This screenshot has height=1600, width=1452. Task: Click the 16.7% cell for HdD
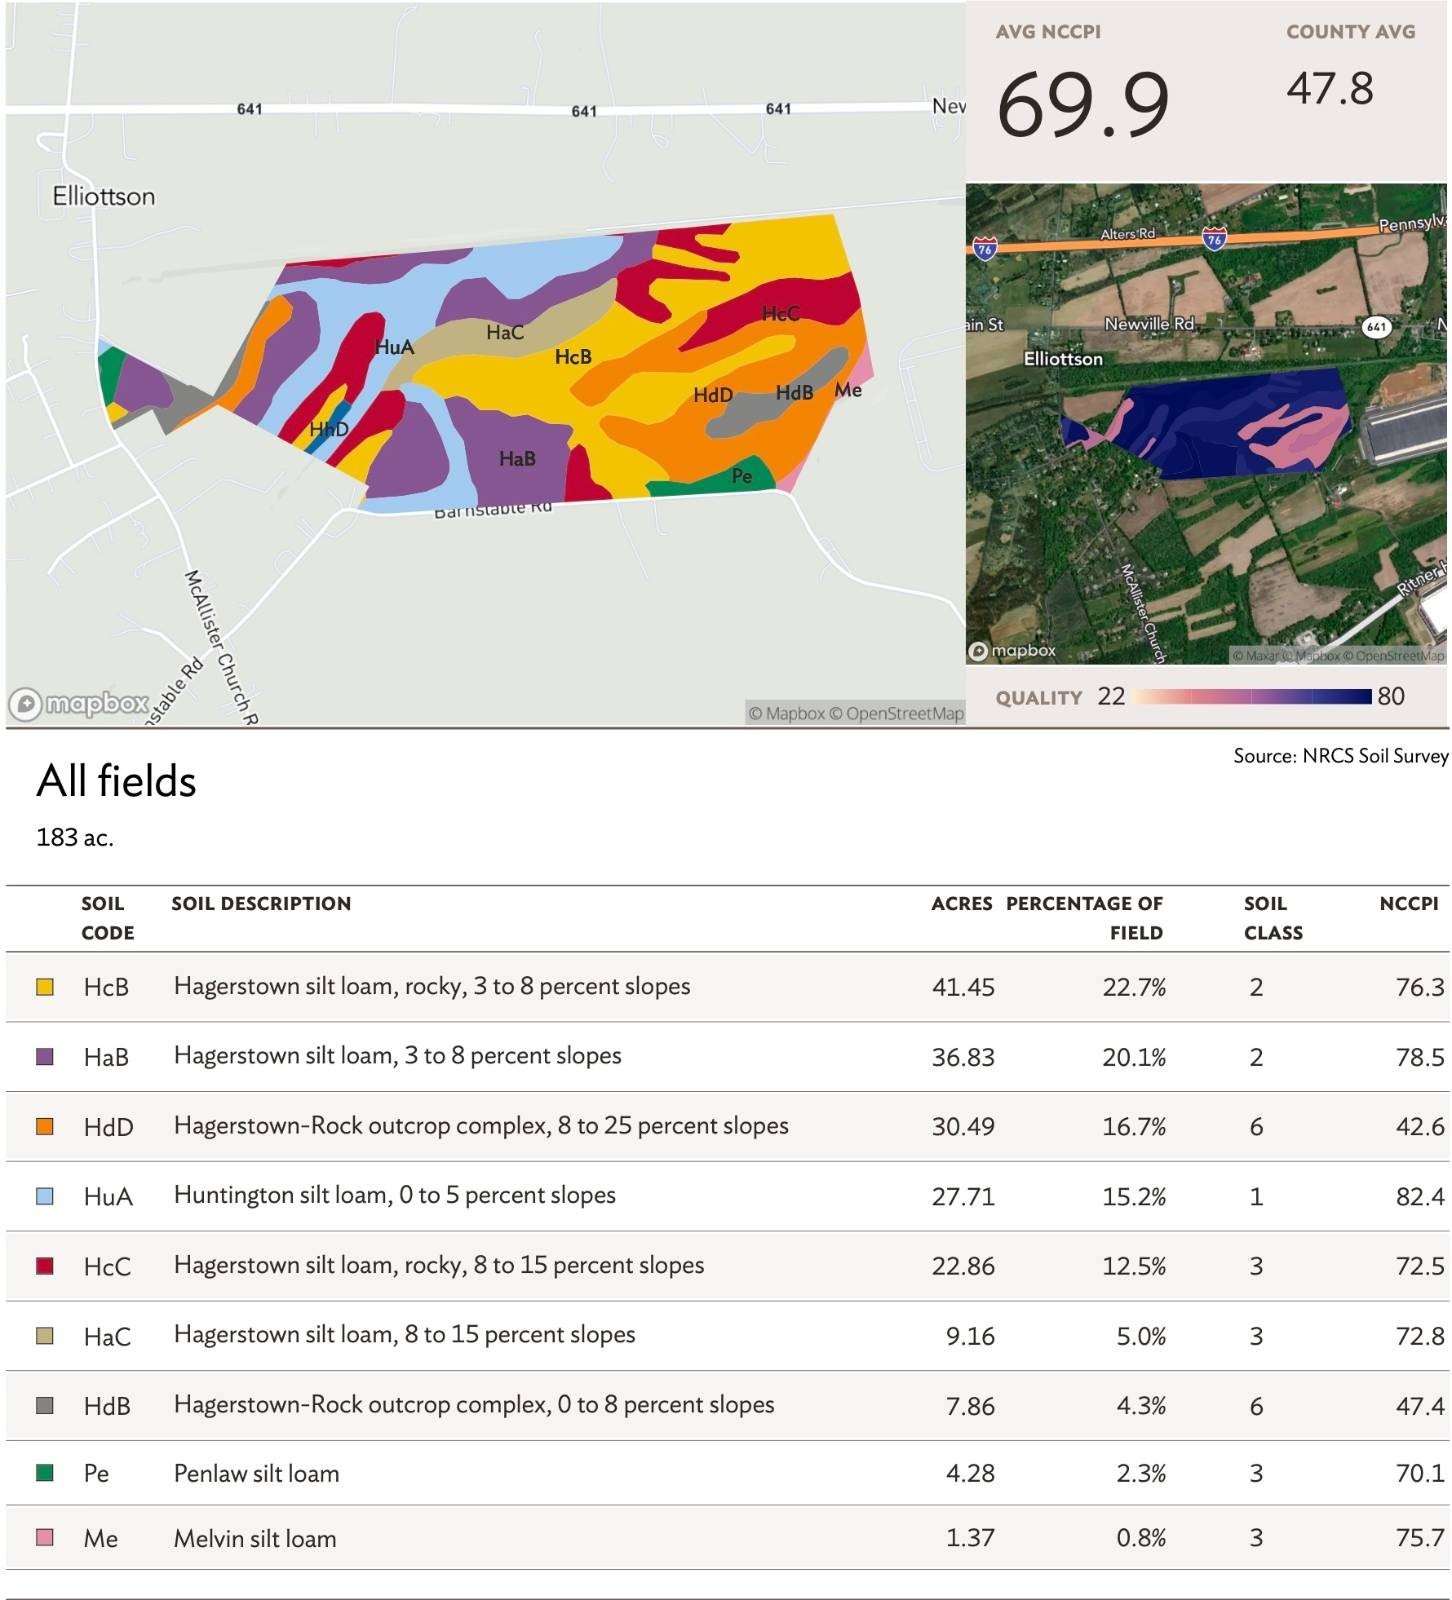[1134, 1127]
